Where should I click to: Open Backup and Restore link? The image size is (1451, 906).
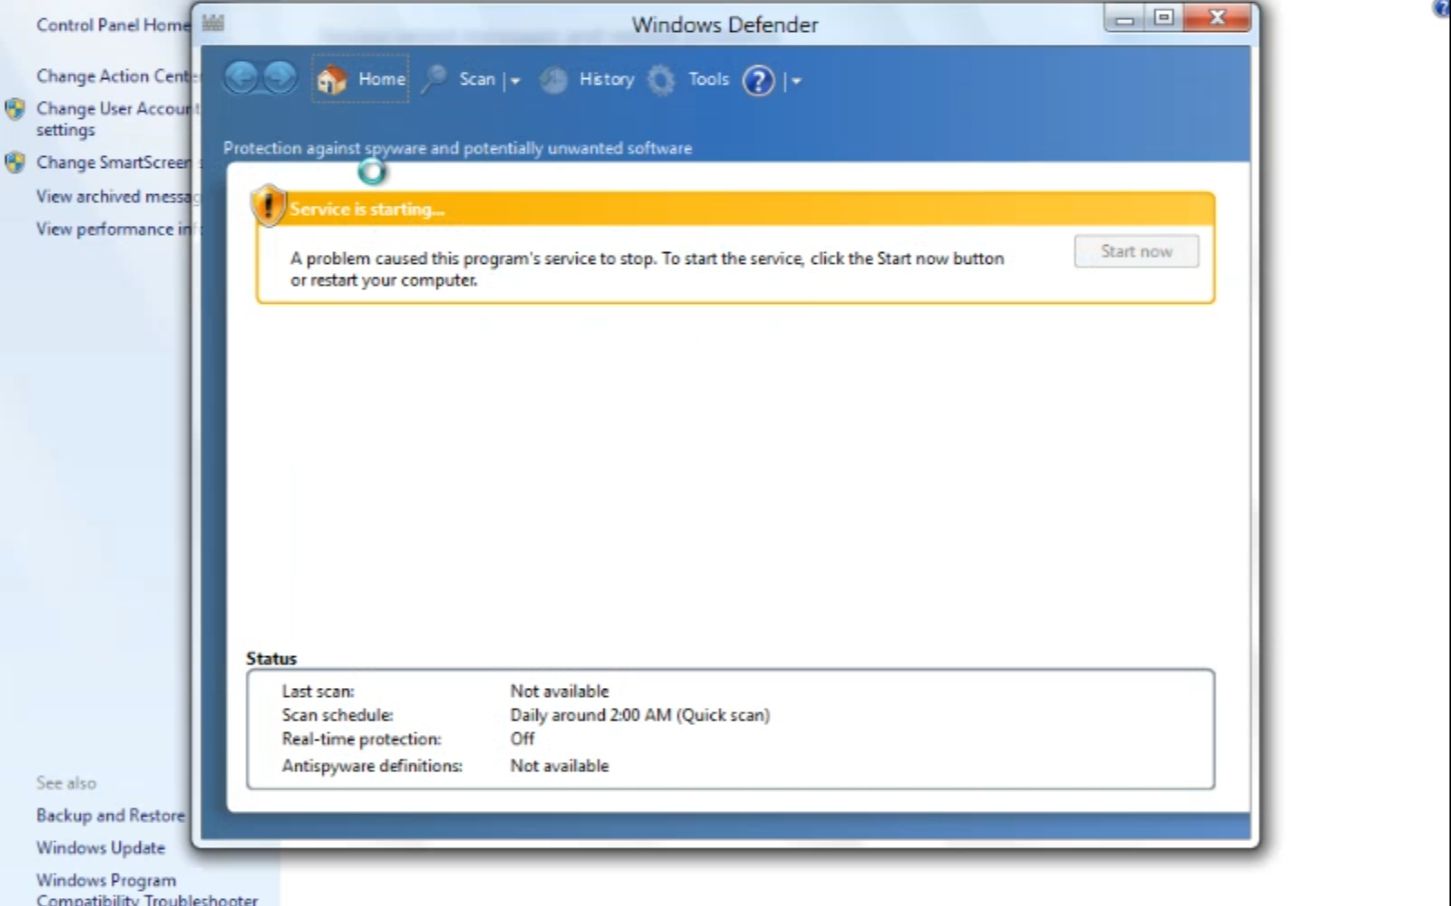111,815
